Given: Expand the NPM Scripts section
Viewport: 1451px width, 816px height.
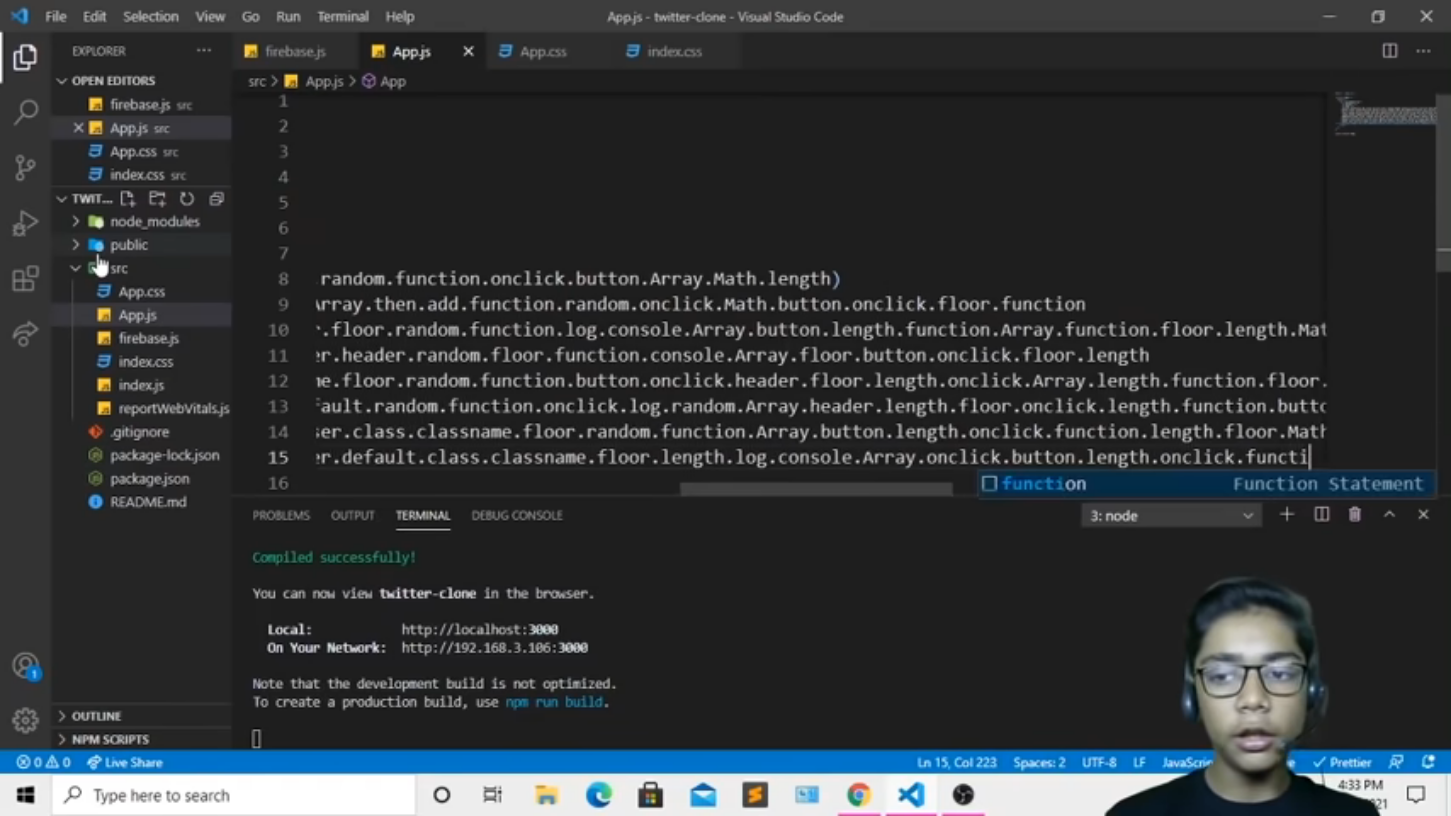Looking at the screenshot, I should click(x=143, y=739).
